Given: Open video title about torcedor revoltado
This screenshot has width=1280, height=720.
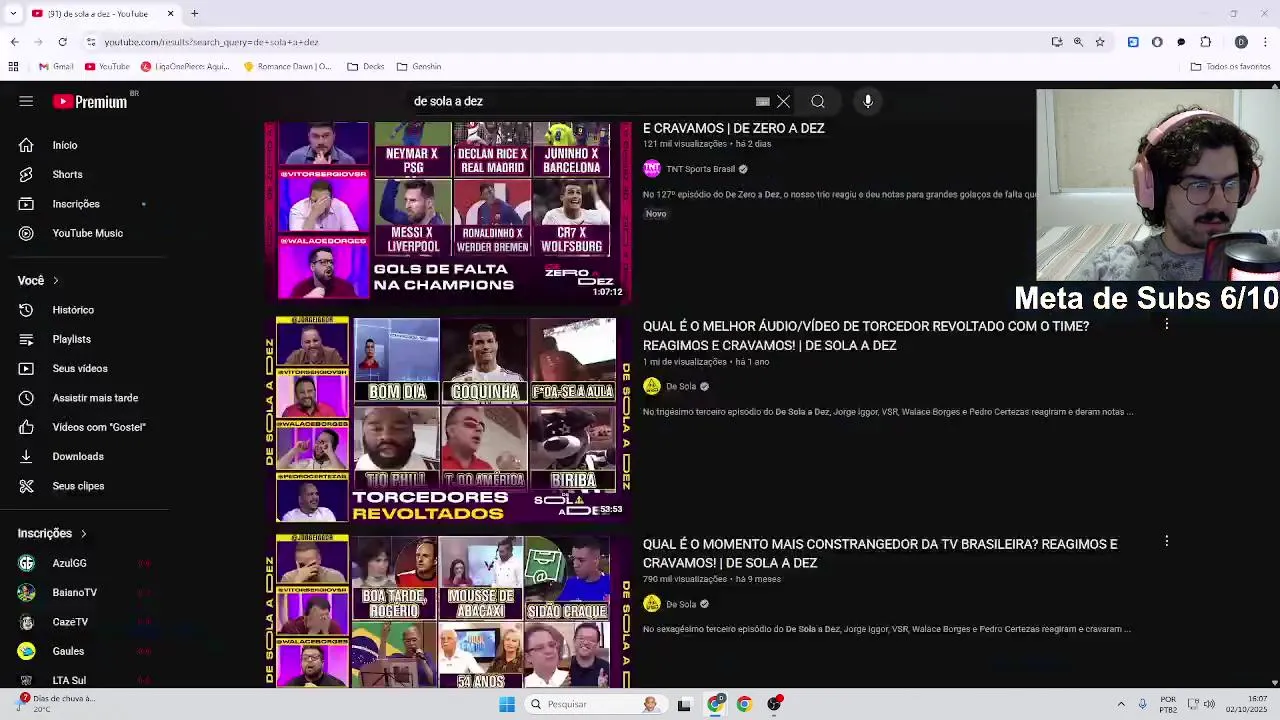Looking at the screenshot, I should click(x=866, y=336).
